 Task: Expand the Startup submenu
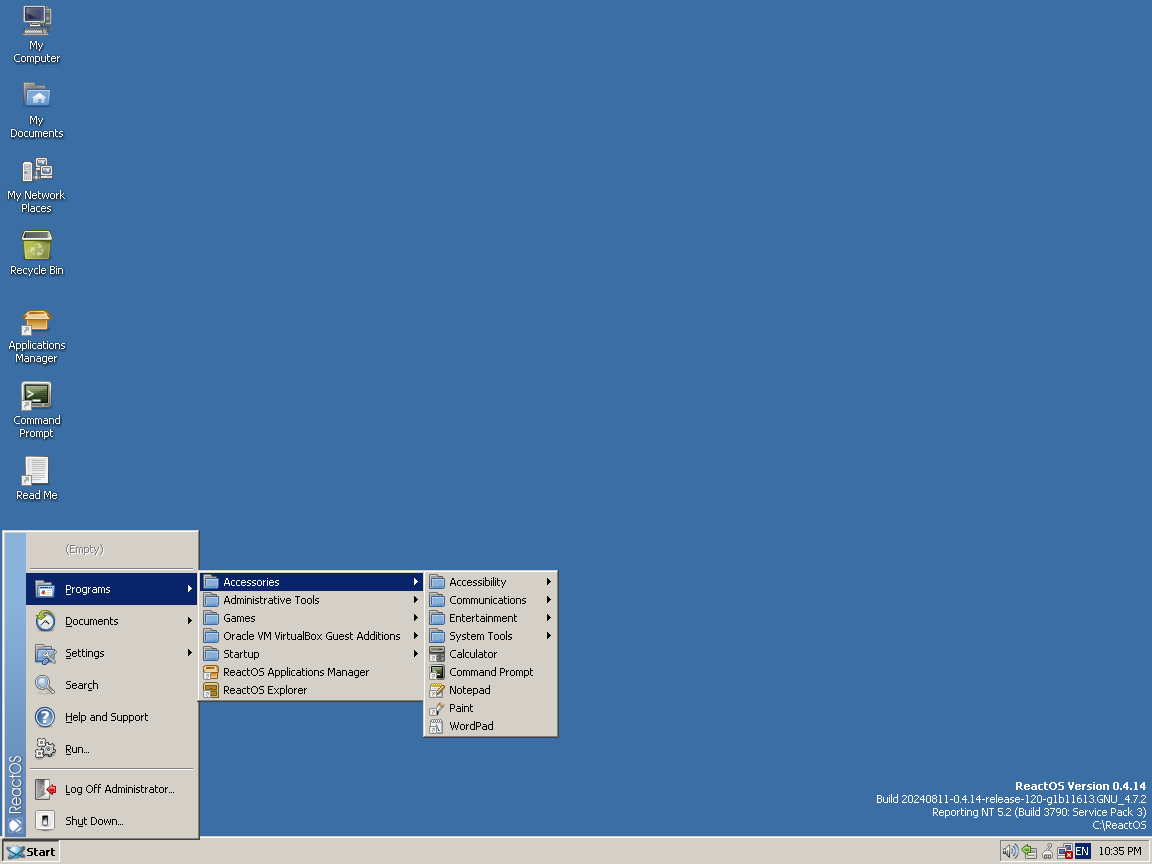click(x=312, y=654)
